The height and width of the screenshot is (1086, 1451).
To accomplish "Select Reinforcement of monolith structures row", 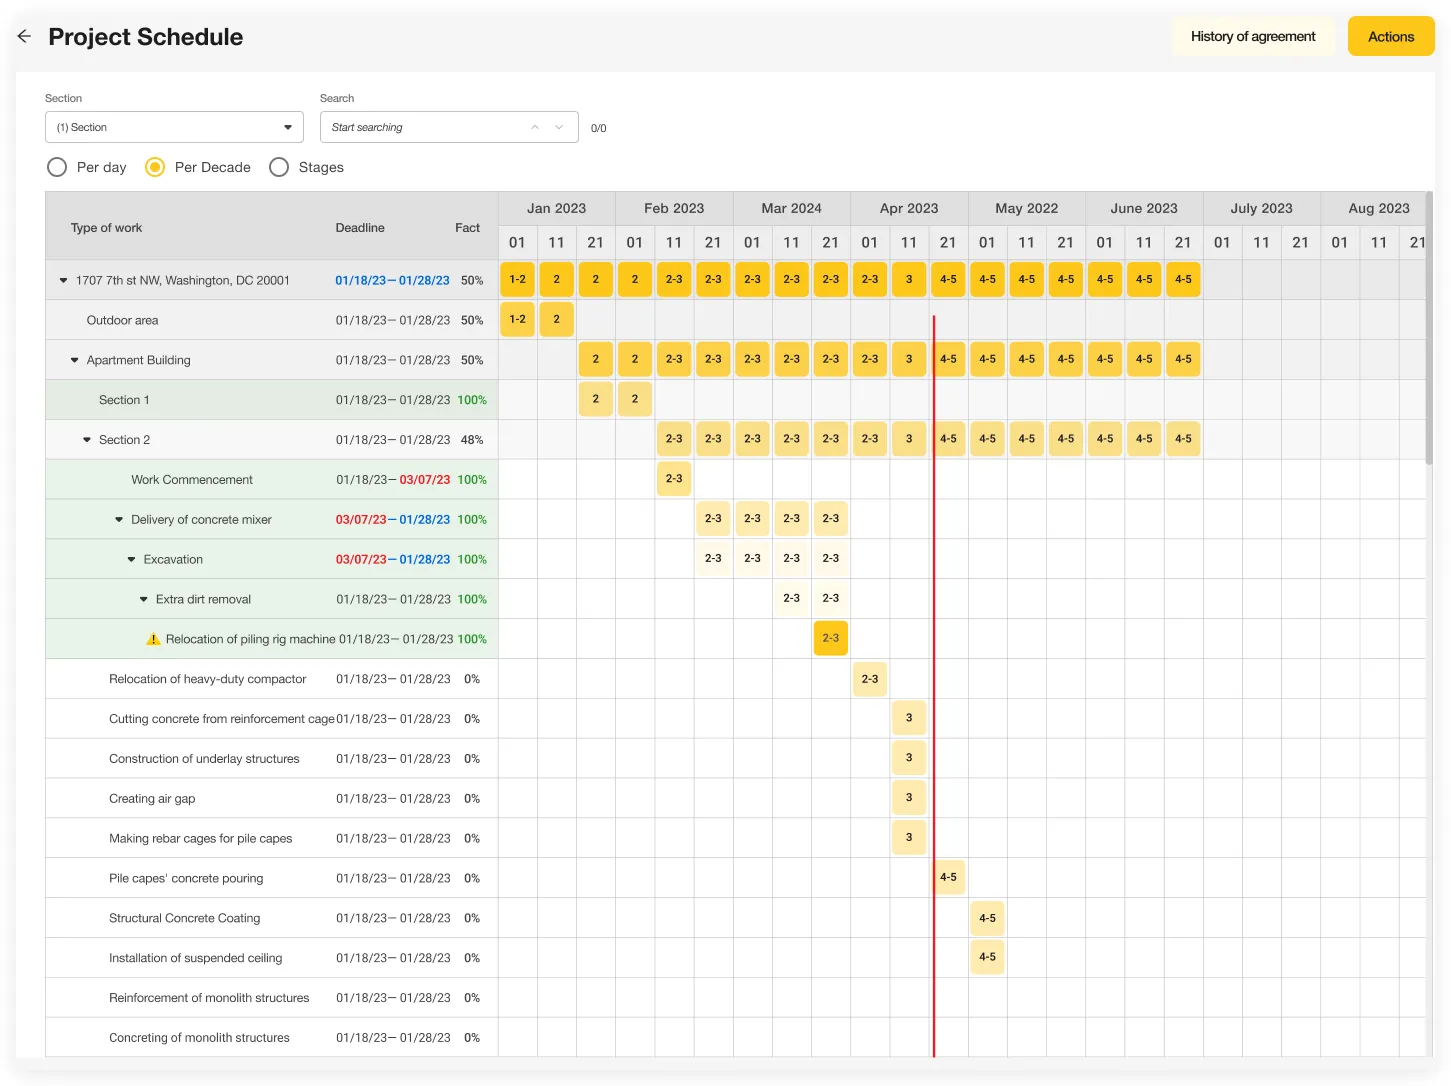I will pos(272,998).
